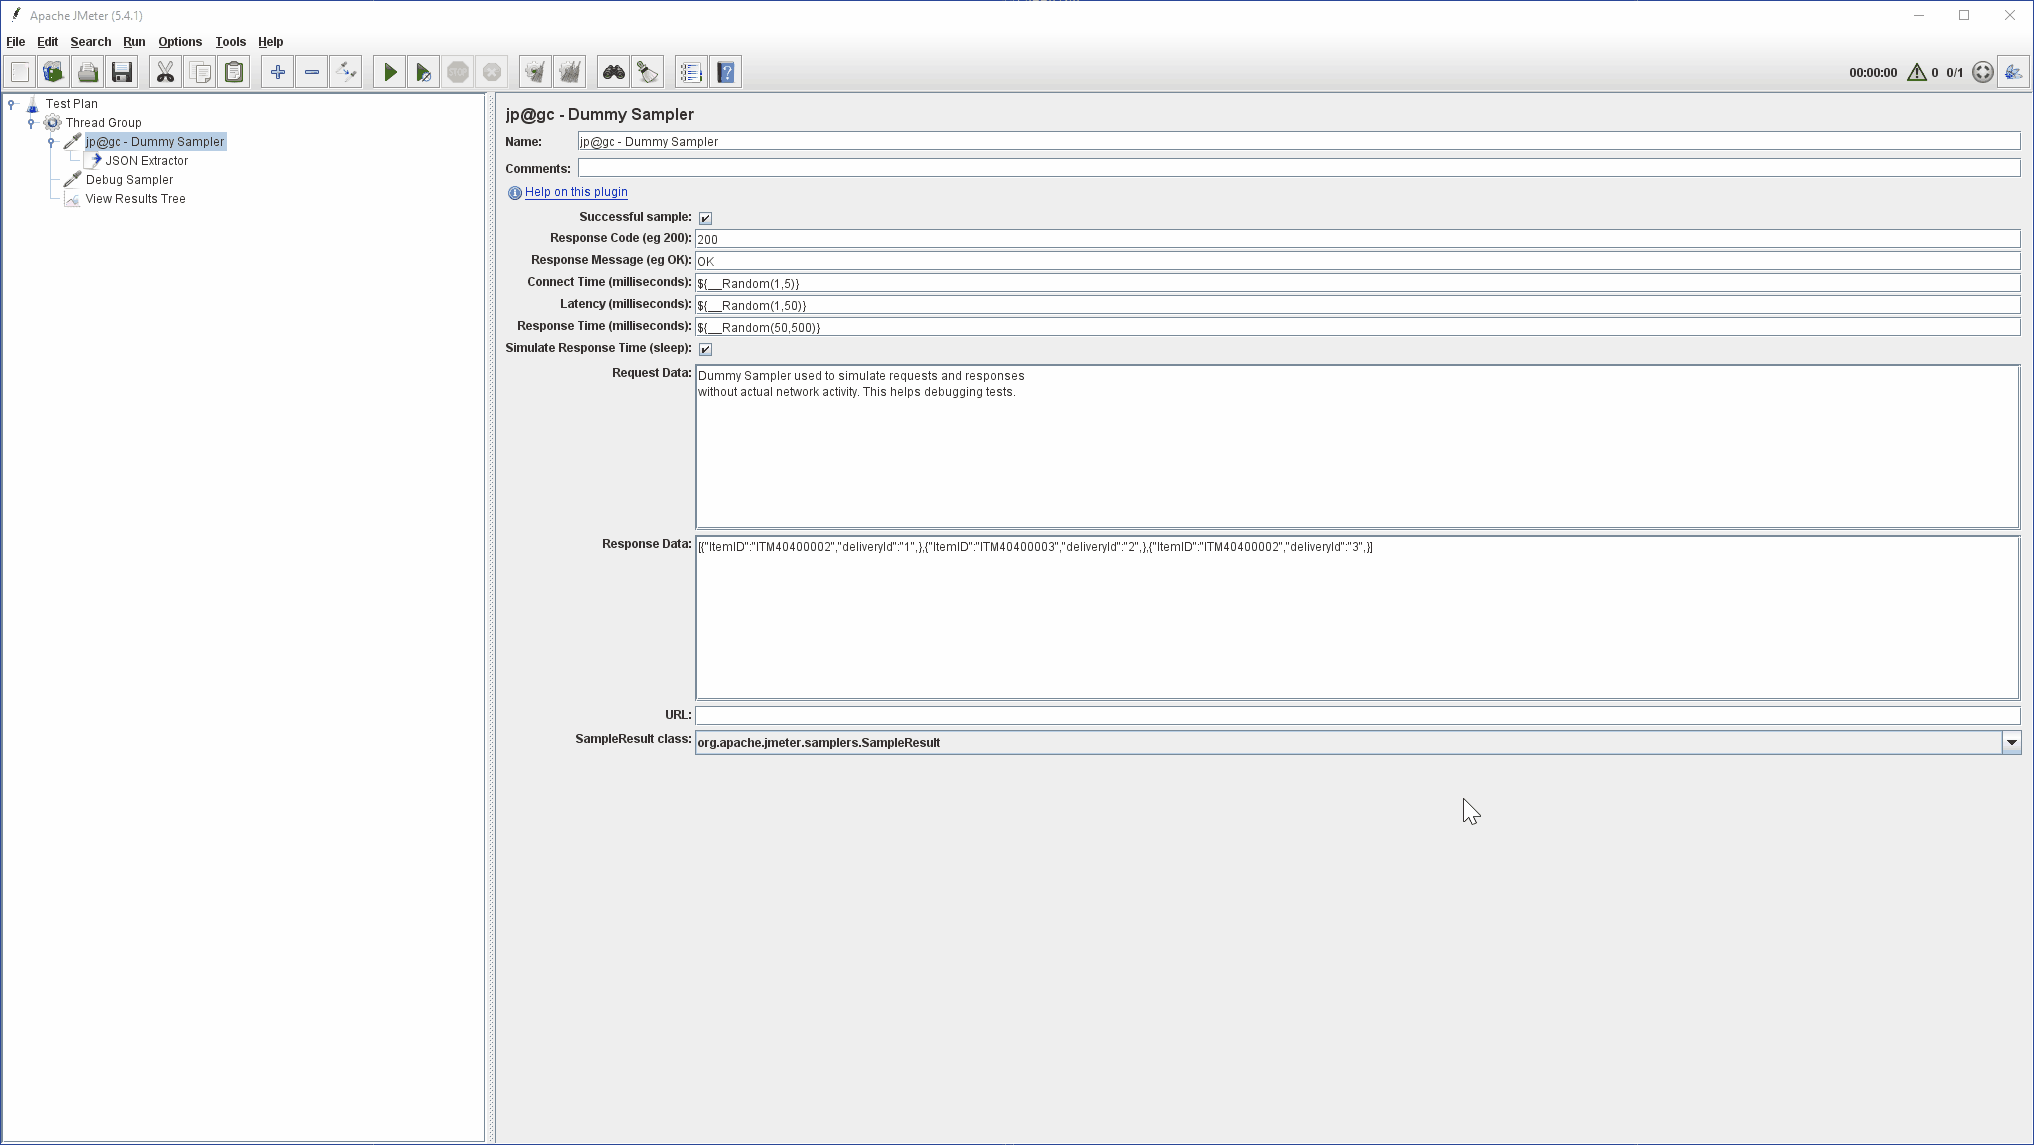Open the search binoculars icon
Viewport: 2034px width, 1145px height.
point(613,71)
